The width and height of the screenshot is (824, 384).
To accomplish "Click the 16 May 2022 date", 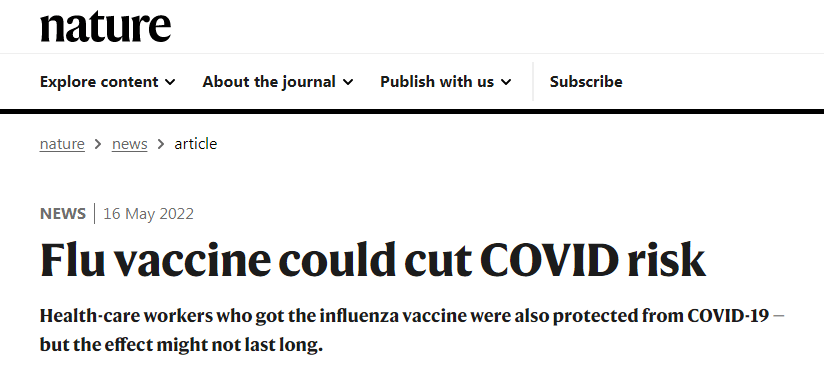I will [148, 214].
